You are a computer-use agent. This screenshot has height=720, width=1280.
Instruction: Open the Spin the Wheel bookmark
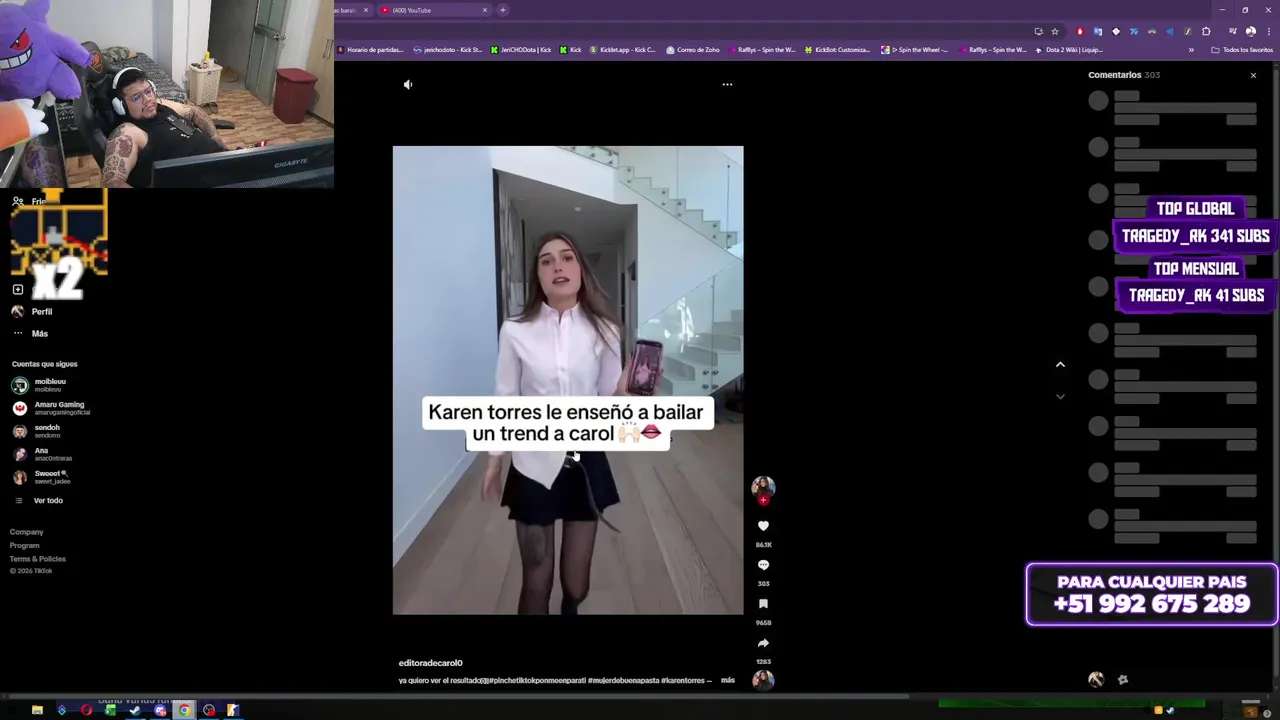tap(915, 49)
